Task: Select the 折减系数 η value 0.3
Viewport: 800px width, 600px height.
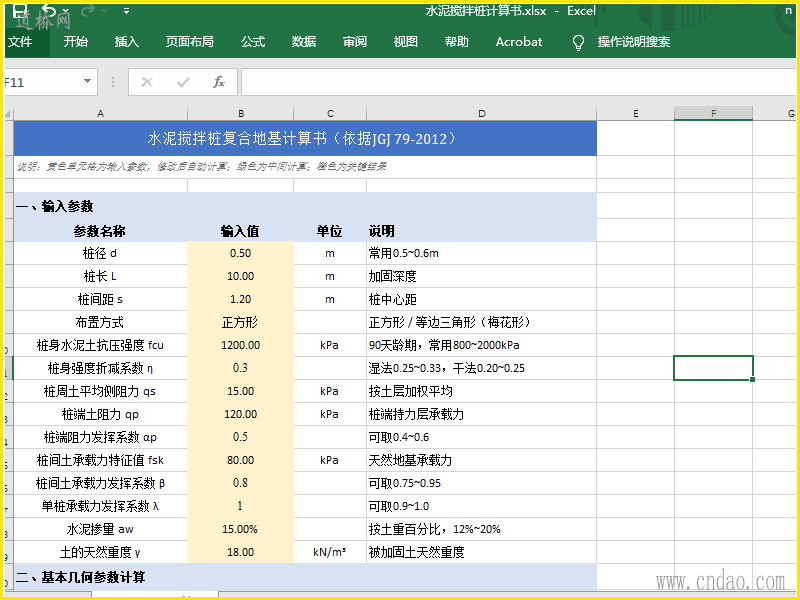Action: point(240,368)
